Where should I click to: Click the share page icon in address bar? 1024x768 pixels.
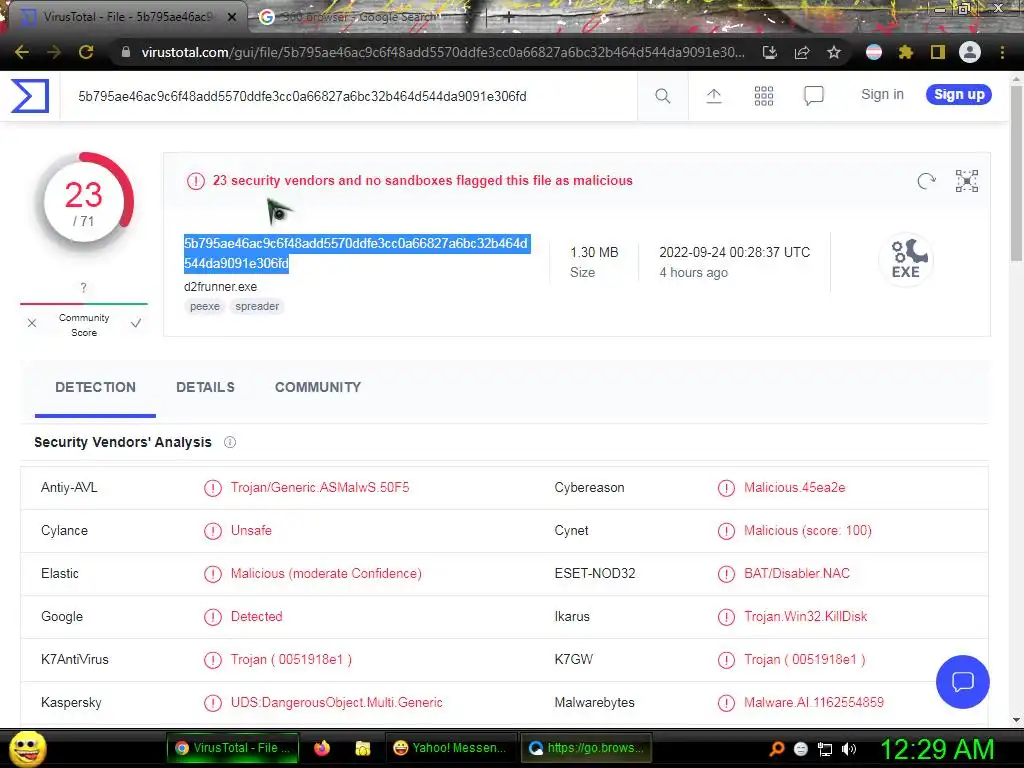coord(802,52)
